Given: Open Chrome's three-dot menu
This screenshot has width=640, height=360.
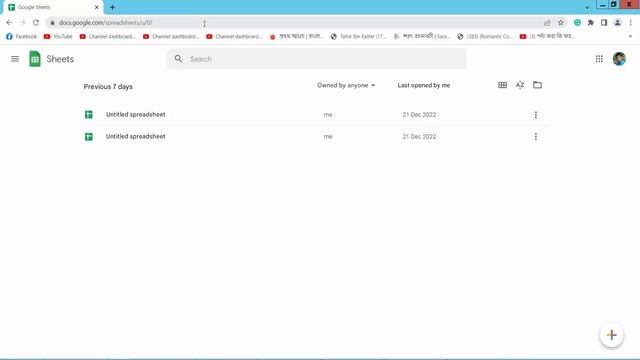Looking at the screenshot, I should point(631,23).
